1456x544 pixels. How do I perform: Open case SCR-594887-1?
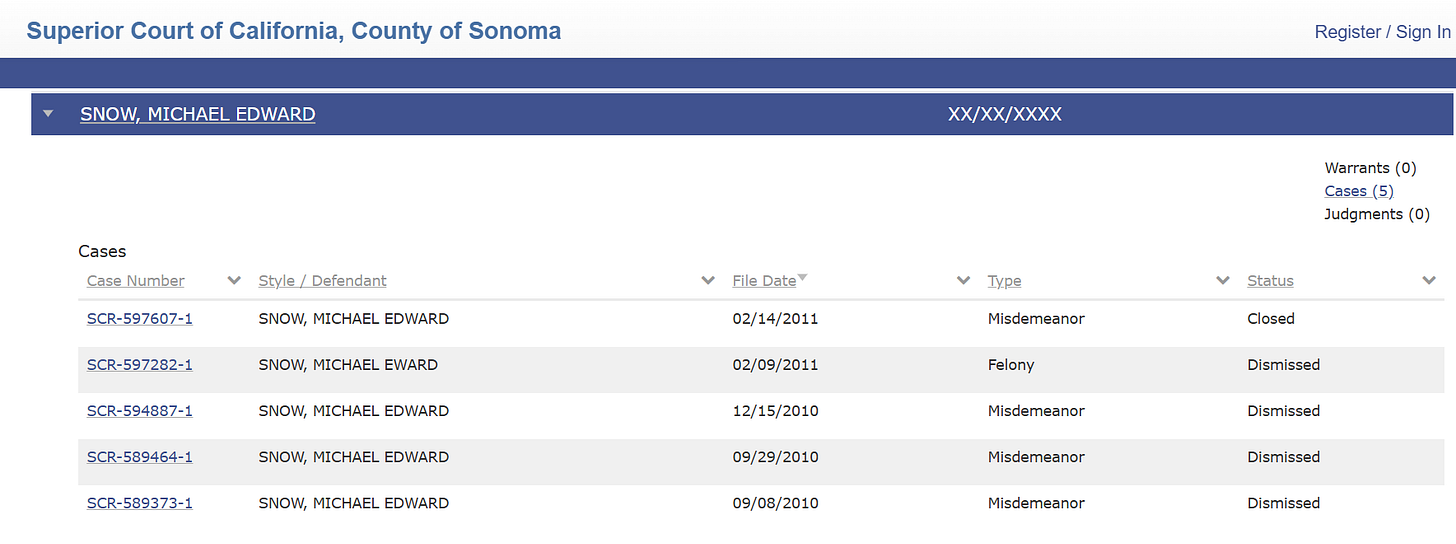[140, 411]
